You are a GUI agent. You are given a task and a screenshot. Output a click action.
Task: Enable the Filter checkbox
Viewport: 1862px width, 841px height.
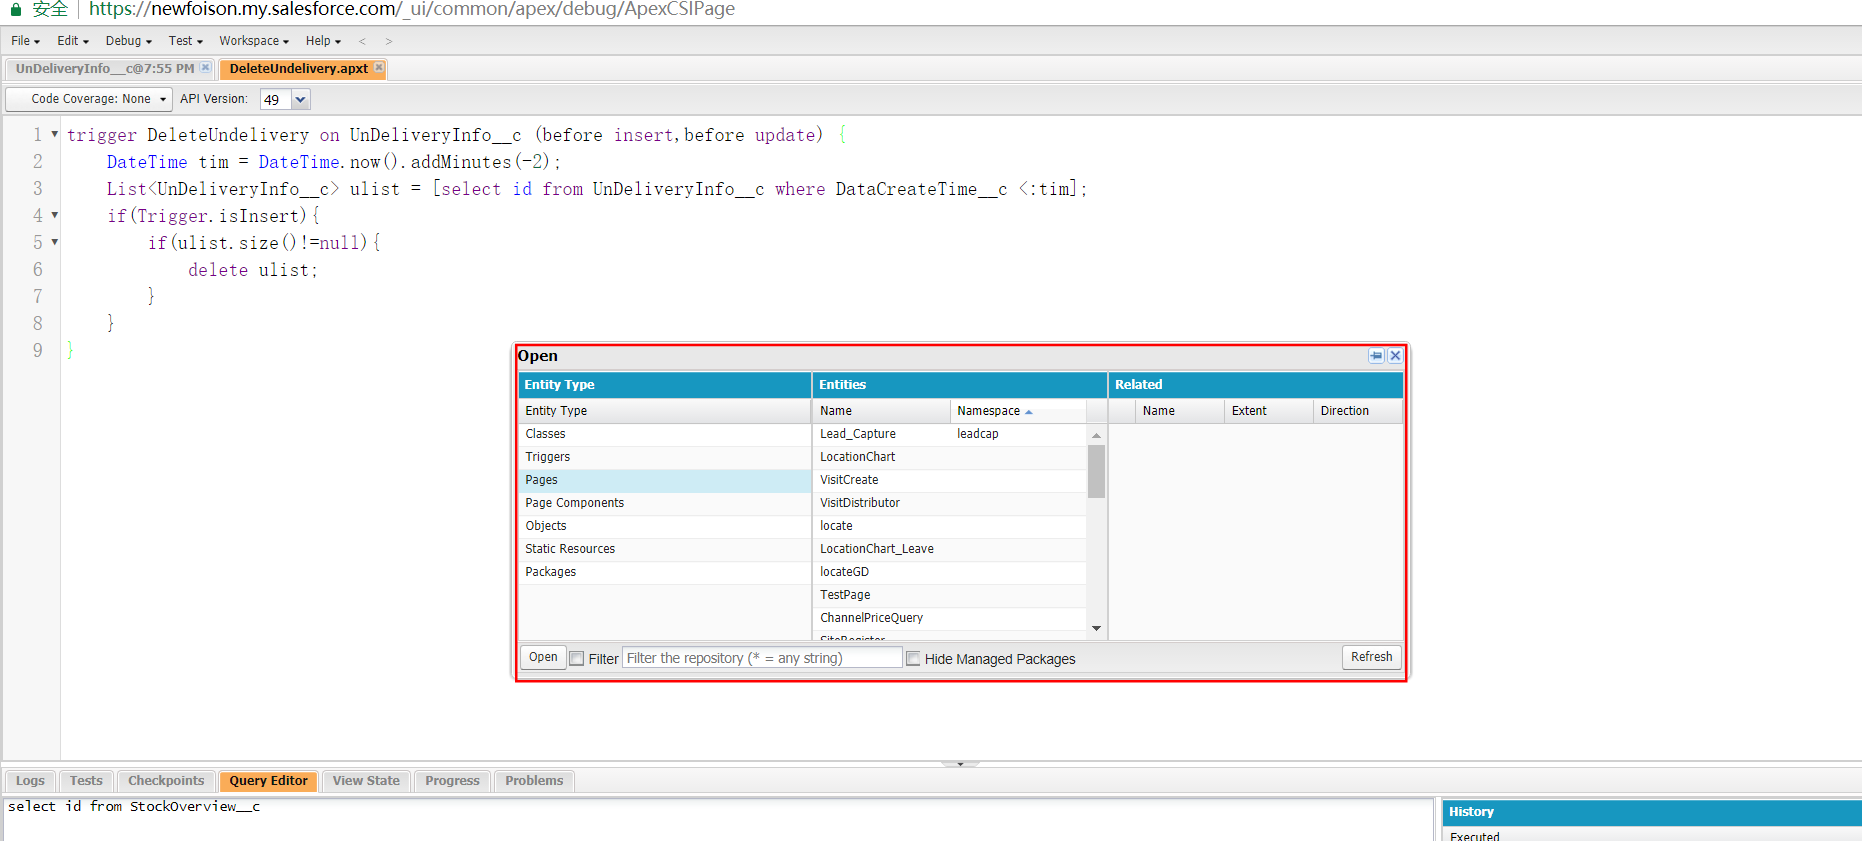coord(577,659)
